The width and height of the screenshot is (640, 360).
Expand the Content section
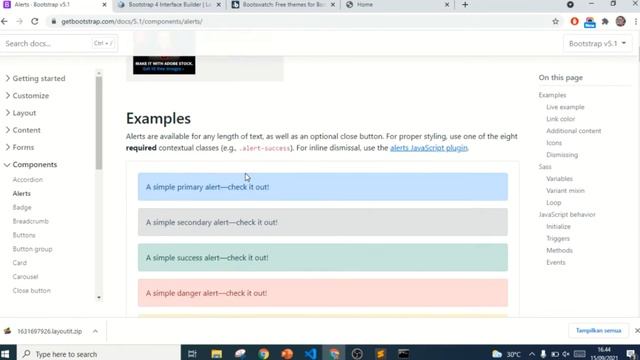point(22,130)
